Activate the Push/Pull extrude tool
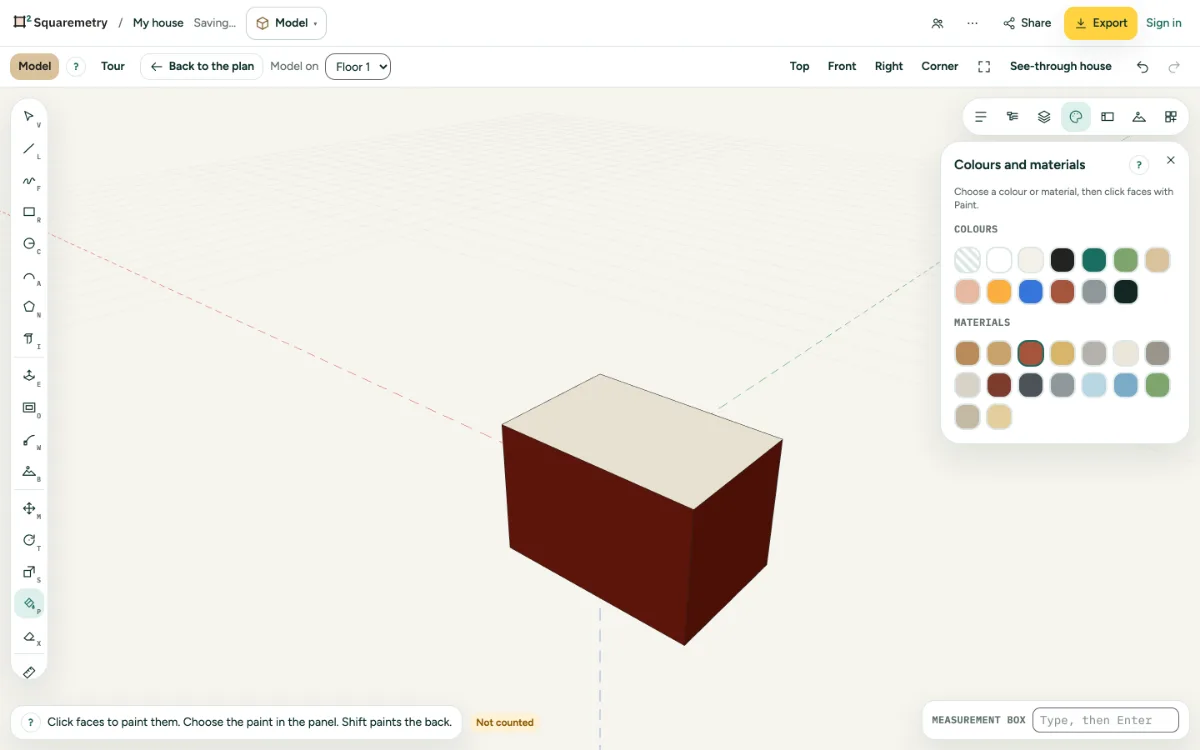The height and width of the screenshot is (750, 1200). pos(29,376)
